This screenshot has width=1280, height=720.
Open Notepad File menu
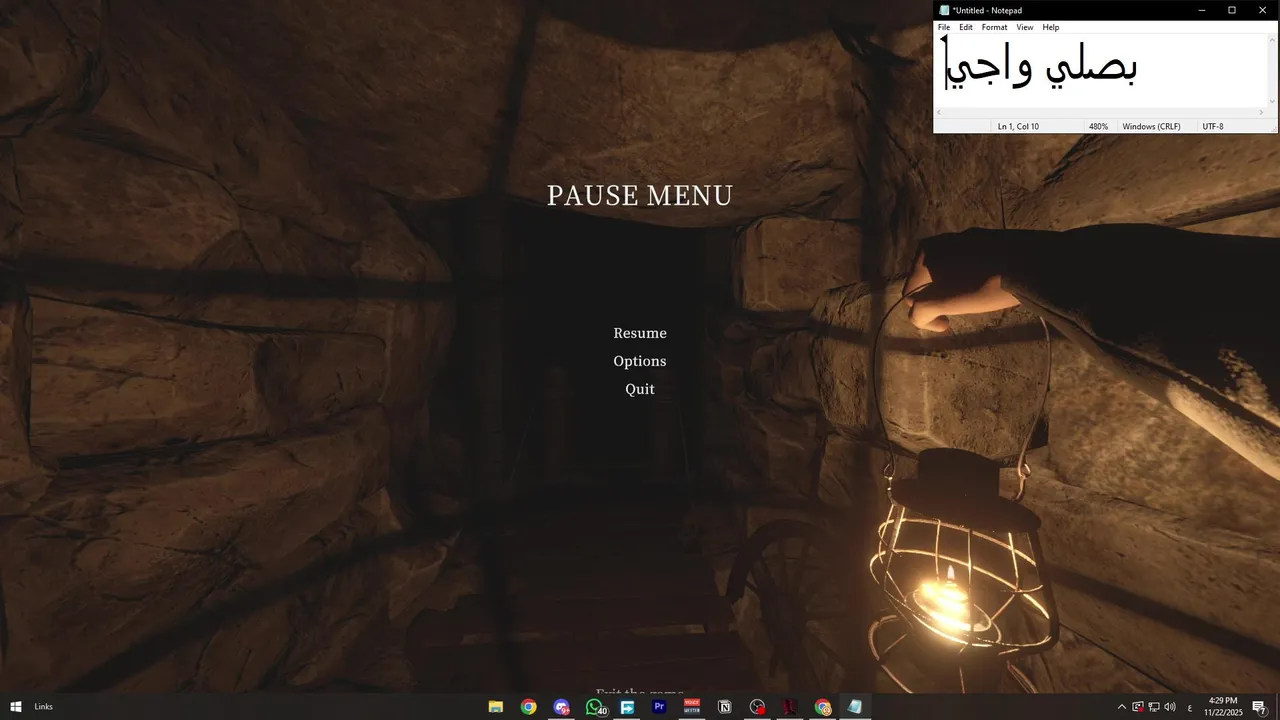944,27
